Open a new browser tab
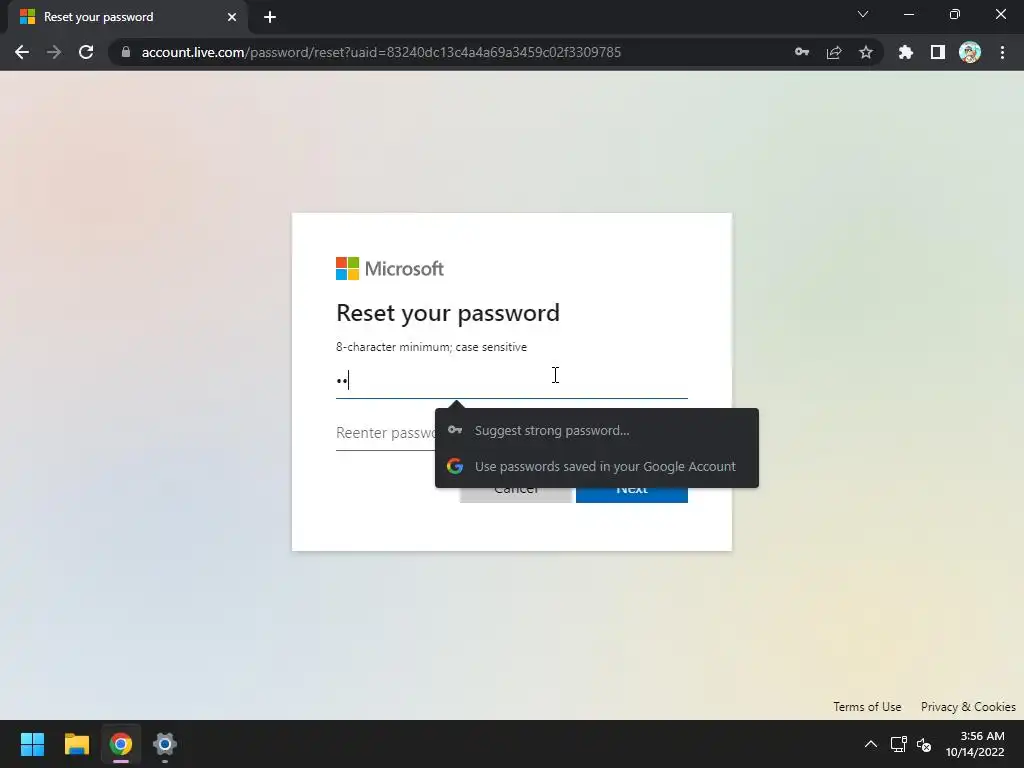This screenshot has width=1024, height=768. pos(270,17)
